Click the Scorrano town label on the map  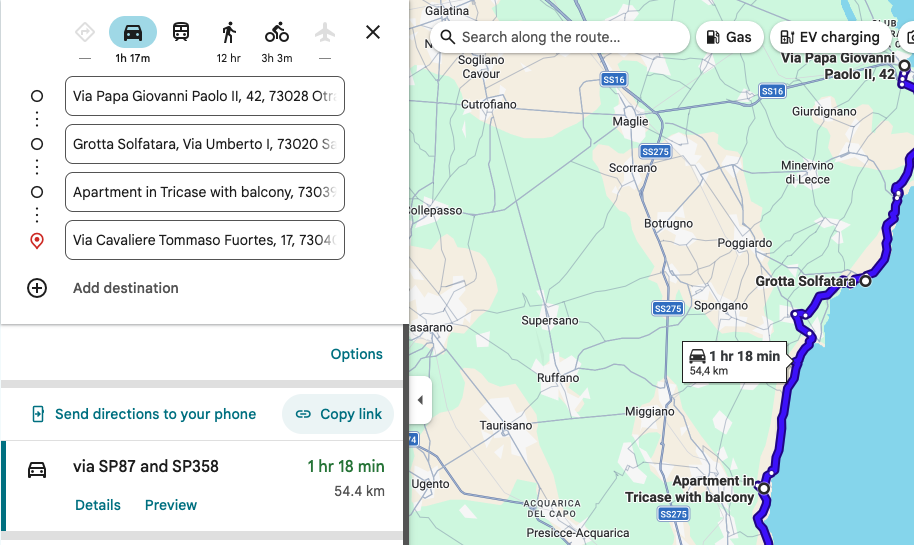point(632,168)
